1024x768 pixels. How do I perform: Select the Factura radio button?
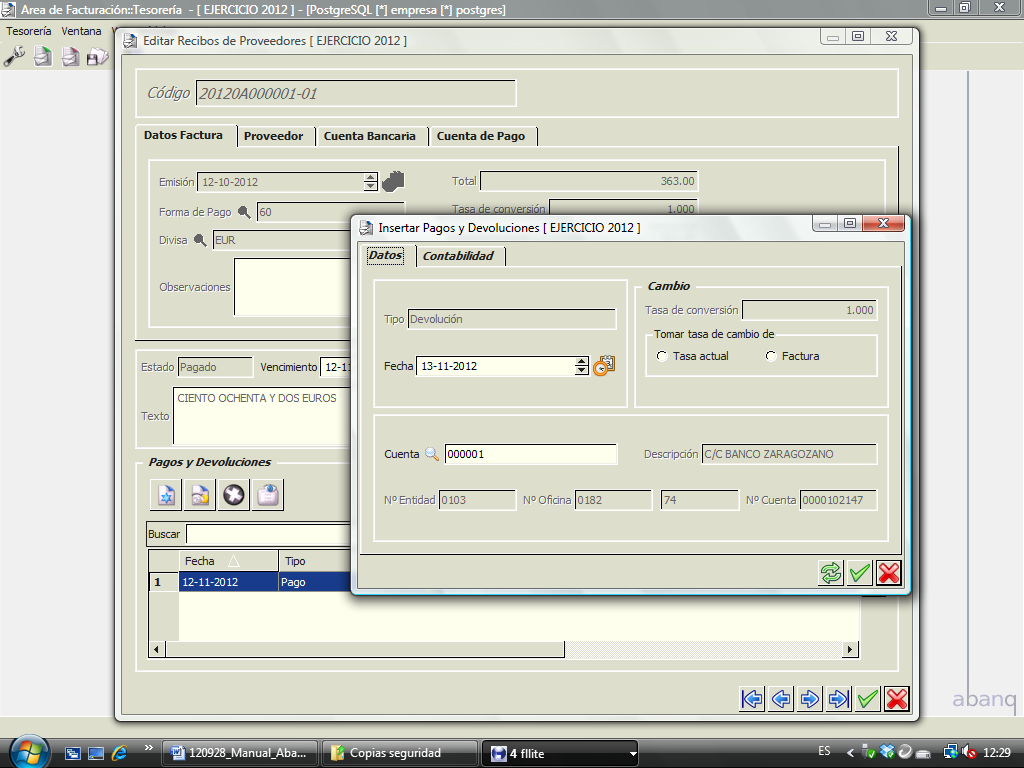click(771, 356)
